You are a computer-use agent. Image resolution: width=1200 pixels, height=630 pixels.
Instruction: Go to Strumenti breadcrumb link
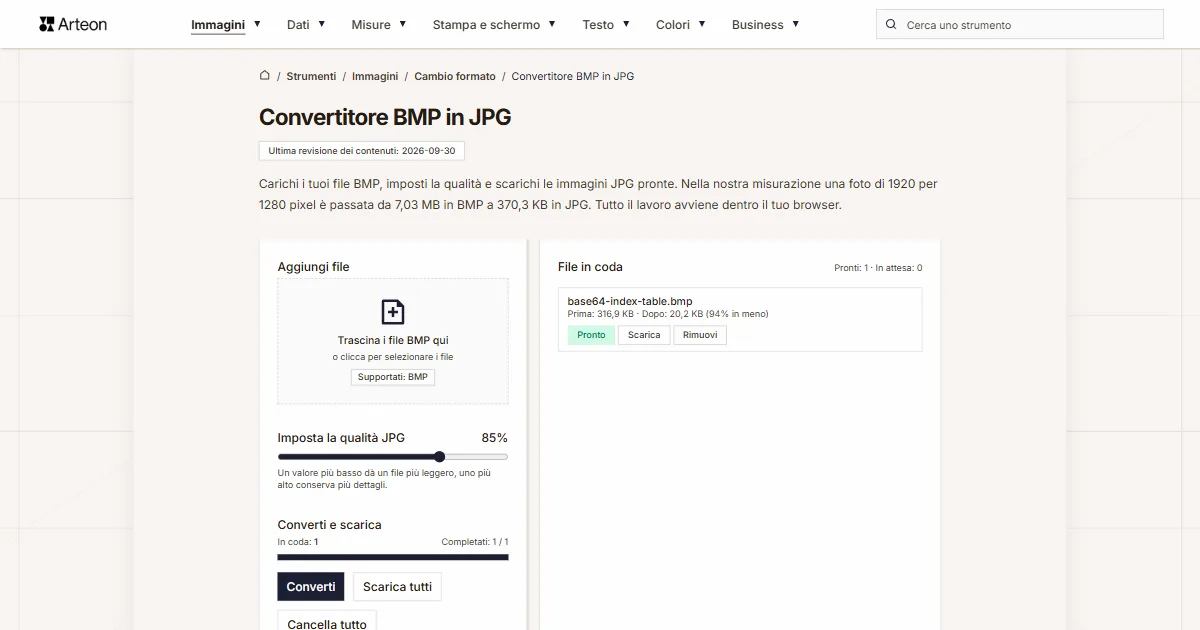[311, 76]
